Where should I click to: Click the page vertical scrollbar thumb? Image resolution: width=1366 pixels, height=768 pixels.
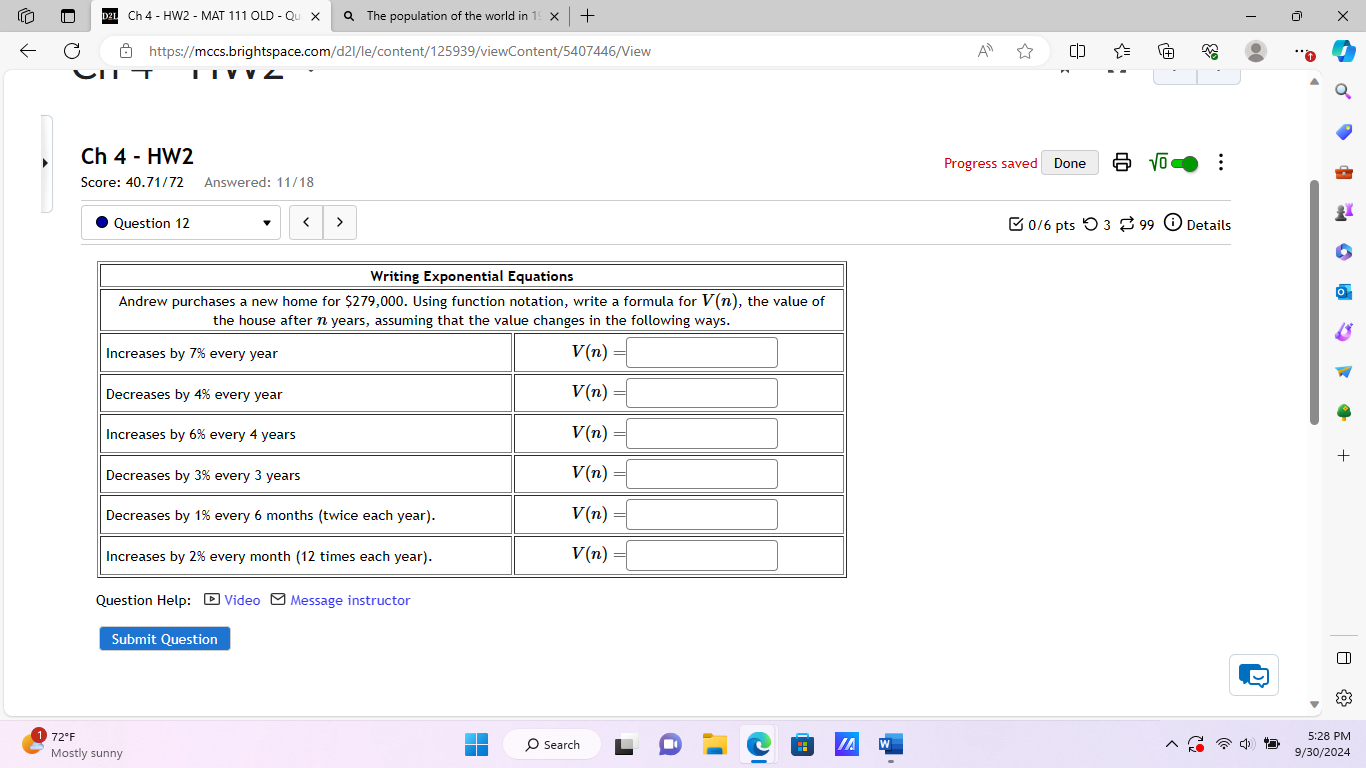tap(1315, 302)
